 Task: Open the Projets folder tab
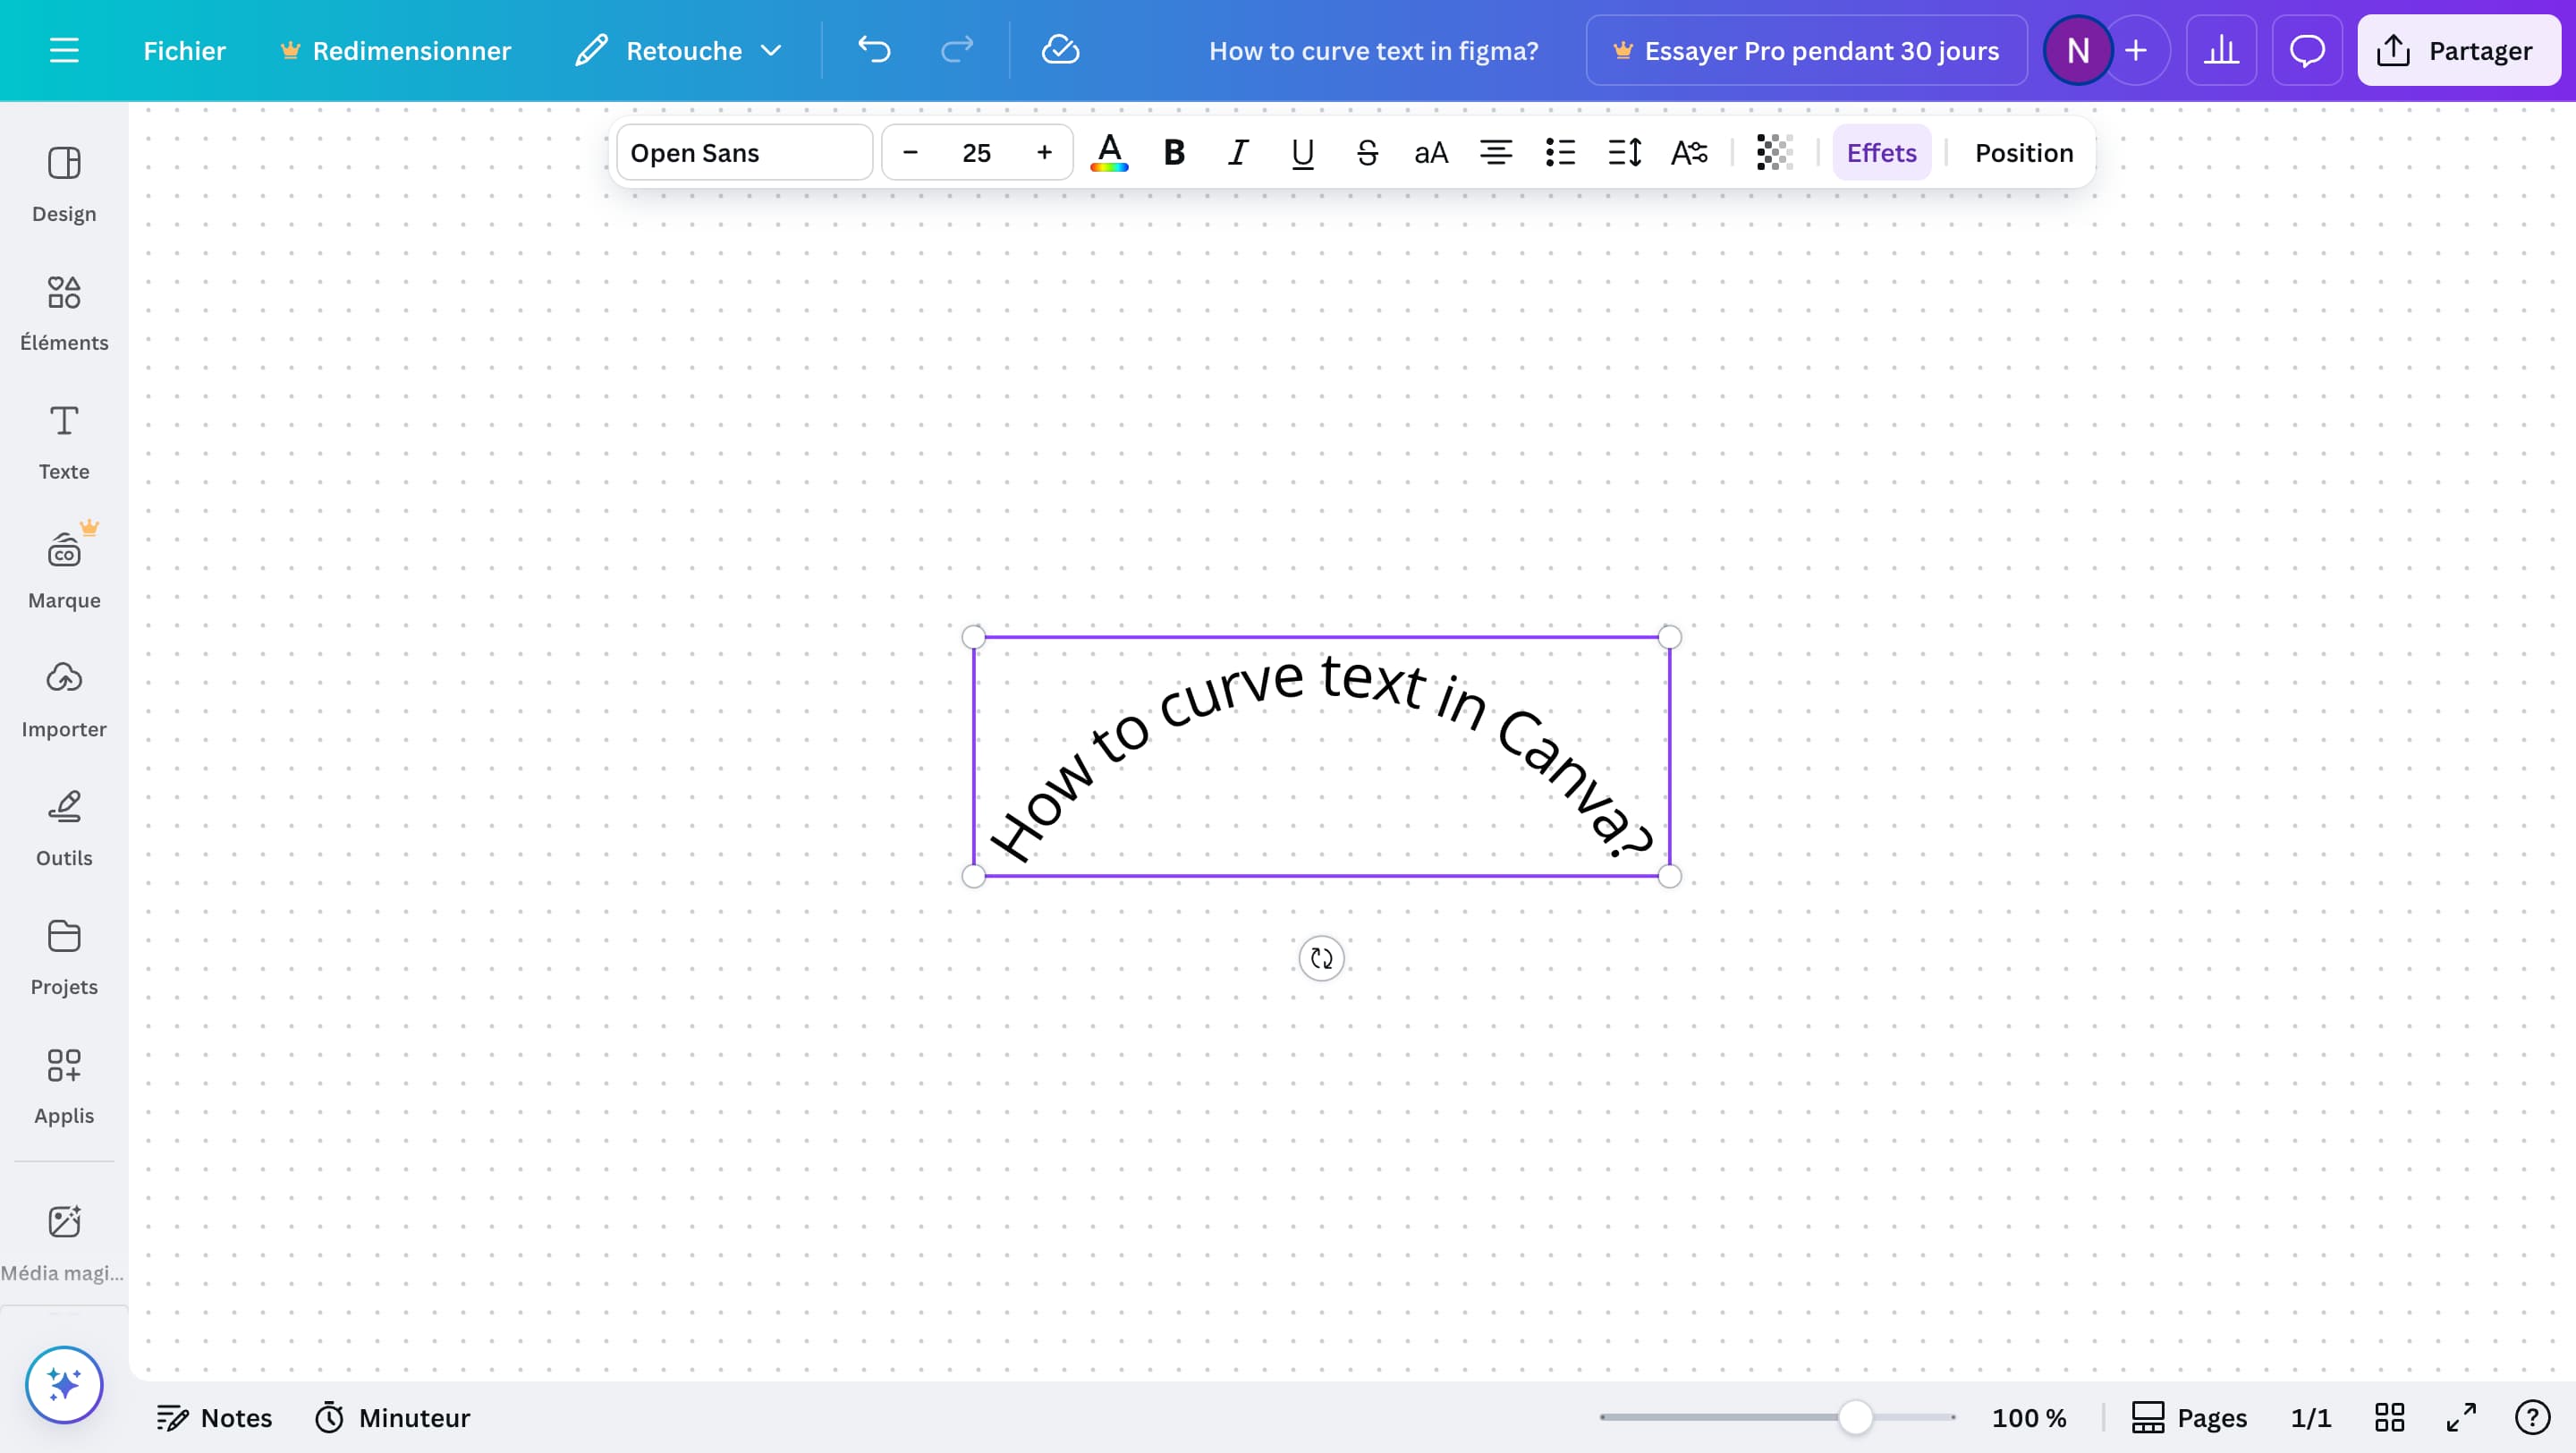[64, 958]
